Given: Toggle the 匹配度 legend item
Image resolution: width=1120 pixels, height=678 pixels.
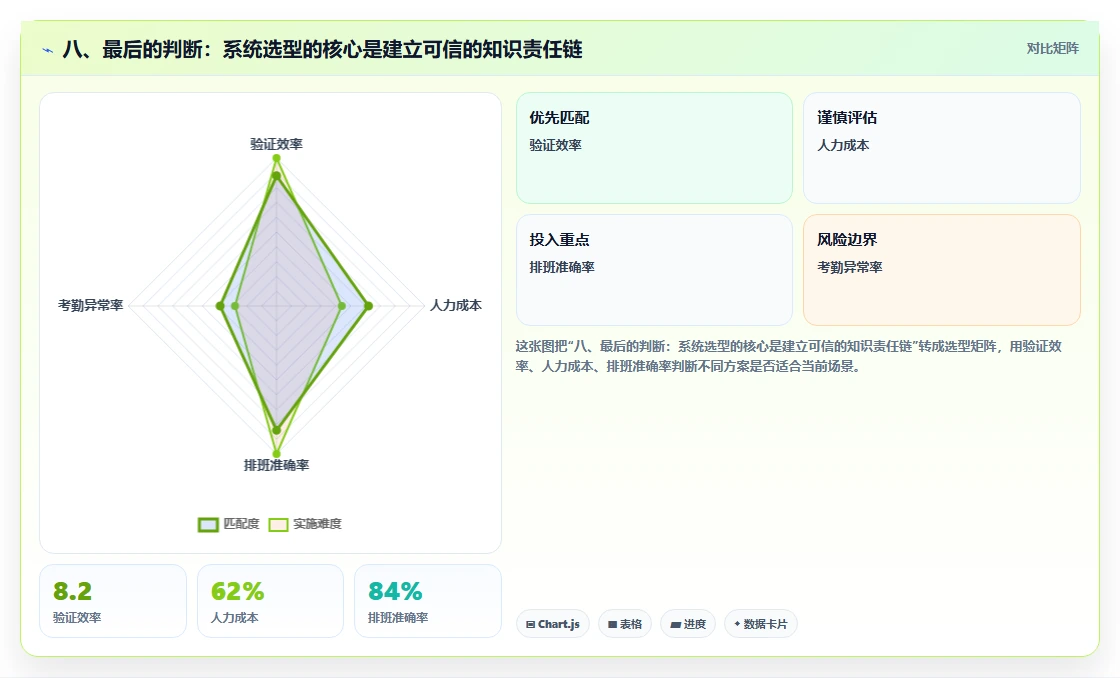Looking at the screenshot, I should [x=229, y=524].
